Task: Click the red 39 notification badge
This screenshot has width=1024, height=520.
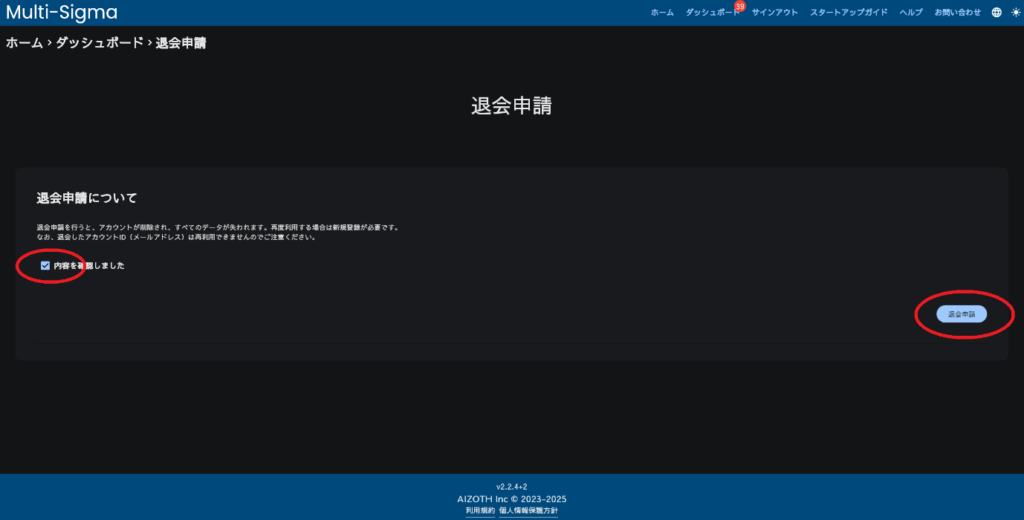Action: pyautogui.click(x=739, y=6)
